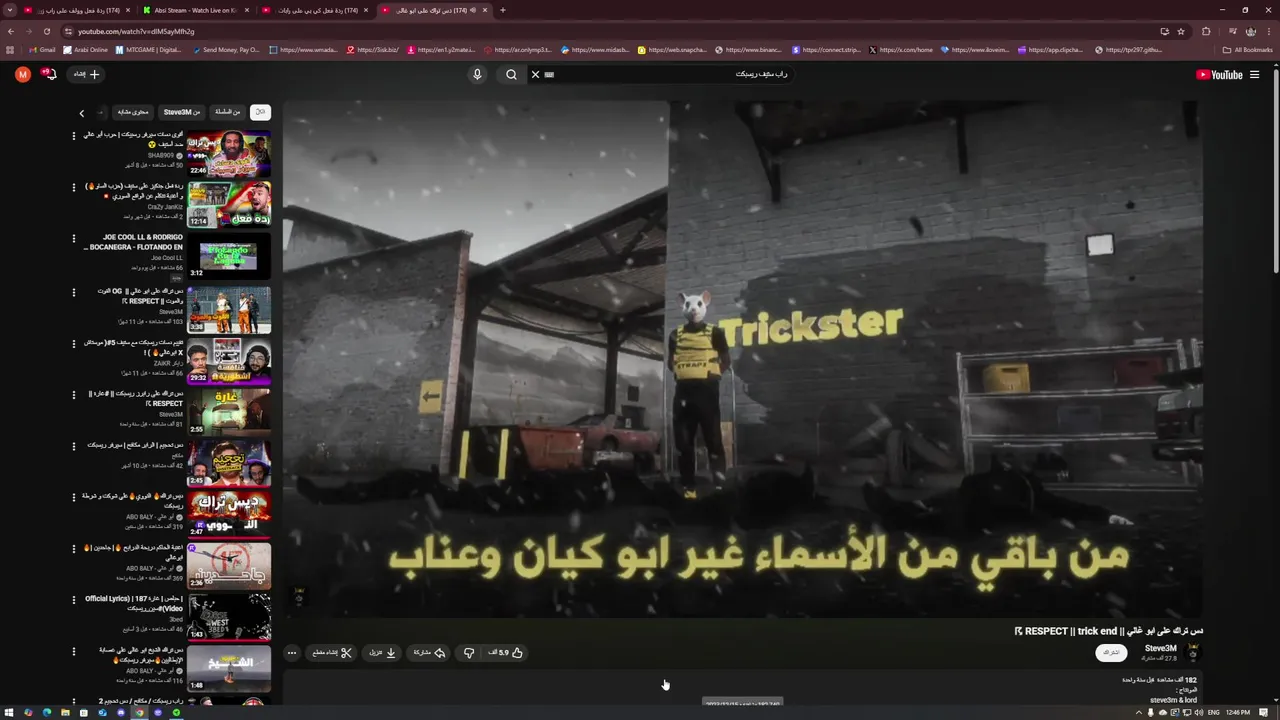This screenshot has height=720, width=1280.
Task: Clear the search query with the X
Action: [x=535, y=74]
